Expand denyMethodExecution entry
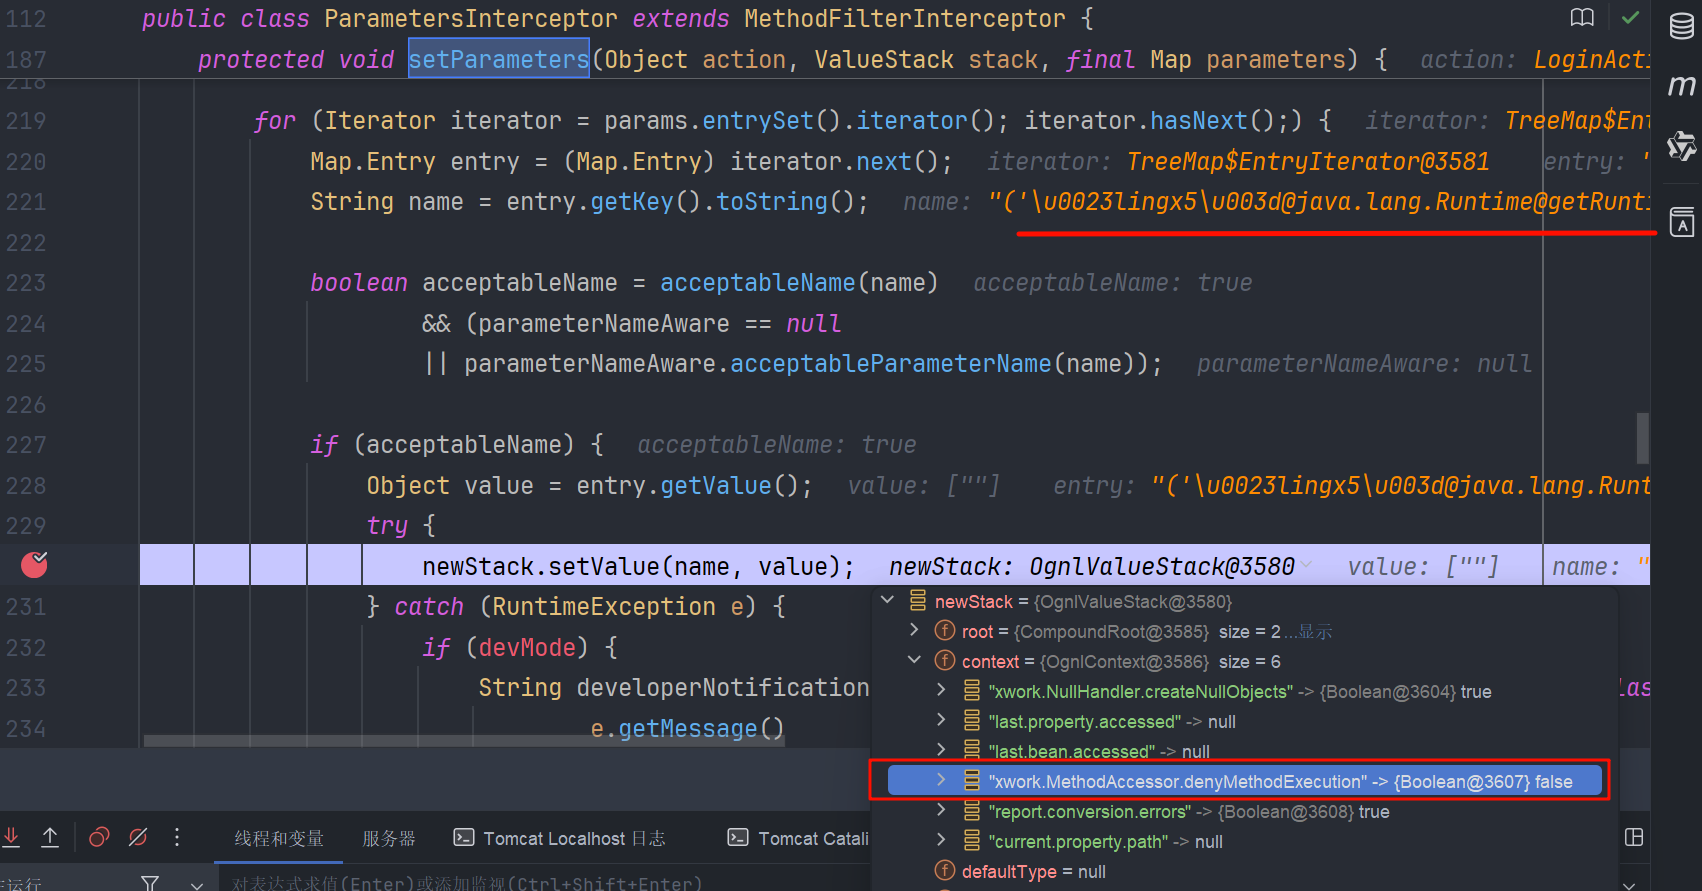The height and width of the screenshot is (891, 1702). (x=941, y=780)
